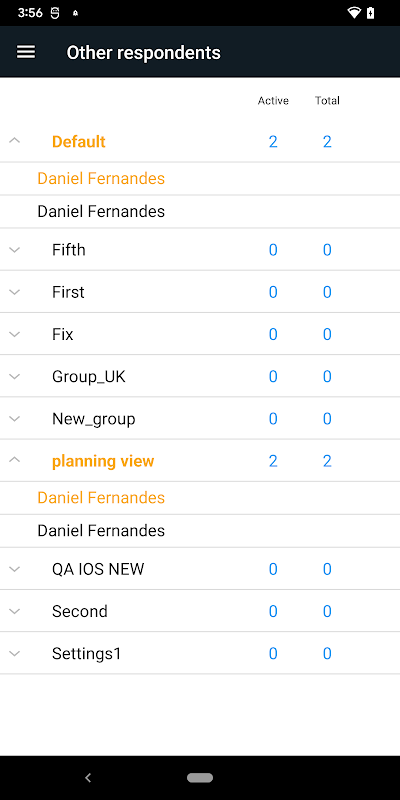Screen dimensions: 400x800
Task: Expand the Fix group chevron
Action: (x=15, y=334)
